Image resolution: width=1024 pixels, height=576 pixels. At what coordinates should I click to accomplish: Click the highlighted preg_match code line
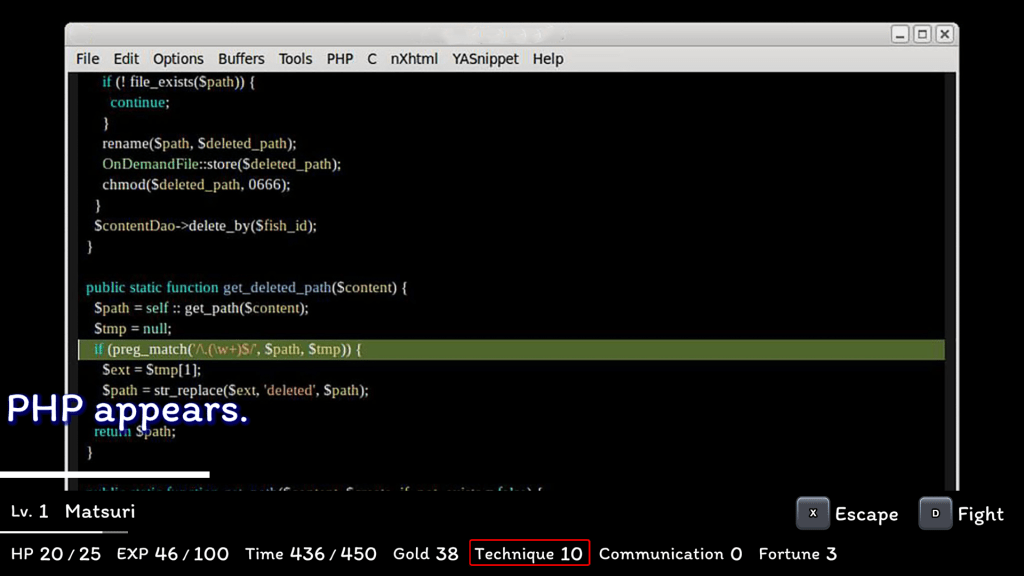(x=510, y=349)
